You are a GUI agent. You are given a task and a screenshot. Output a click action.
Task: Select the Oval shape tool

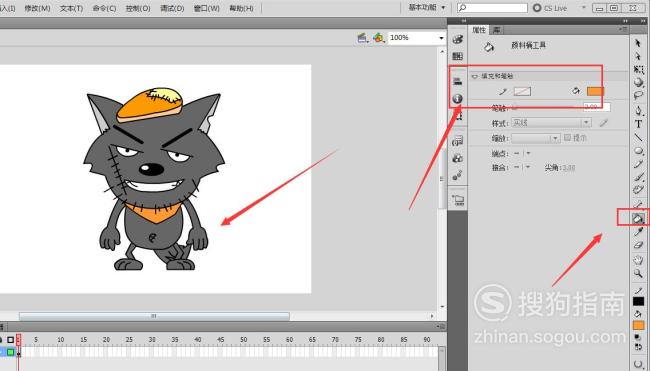click(x=638, y=151)
